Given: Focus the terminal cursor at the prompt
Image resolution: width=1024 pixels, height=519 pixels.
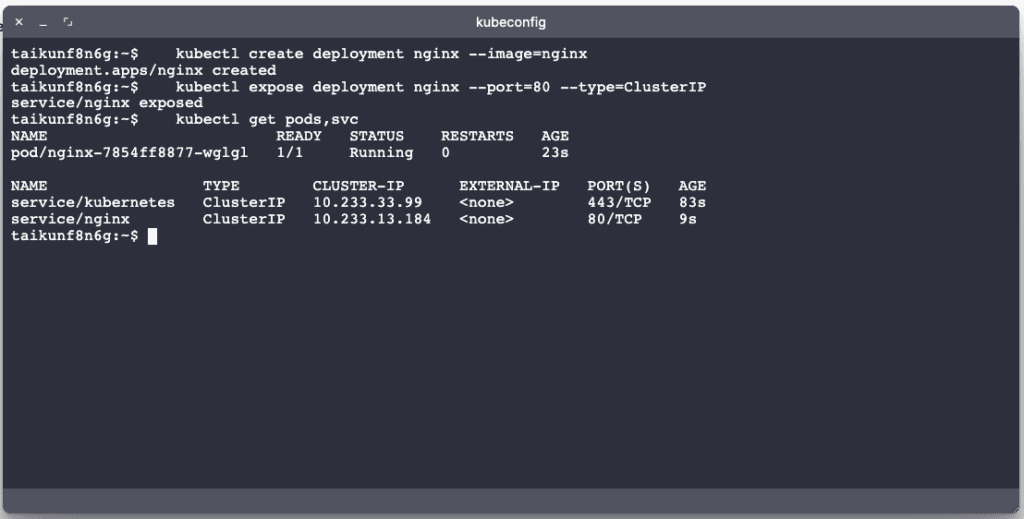Looking at the screenshot, I should click(152, 236).
